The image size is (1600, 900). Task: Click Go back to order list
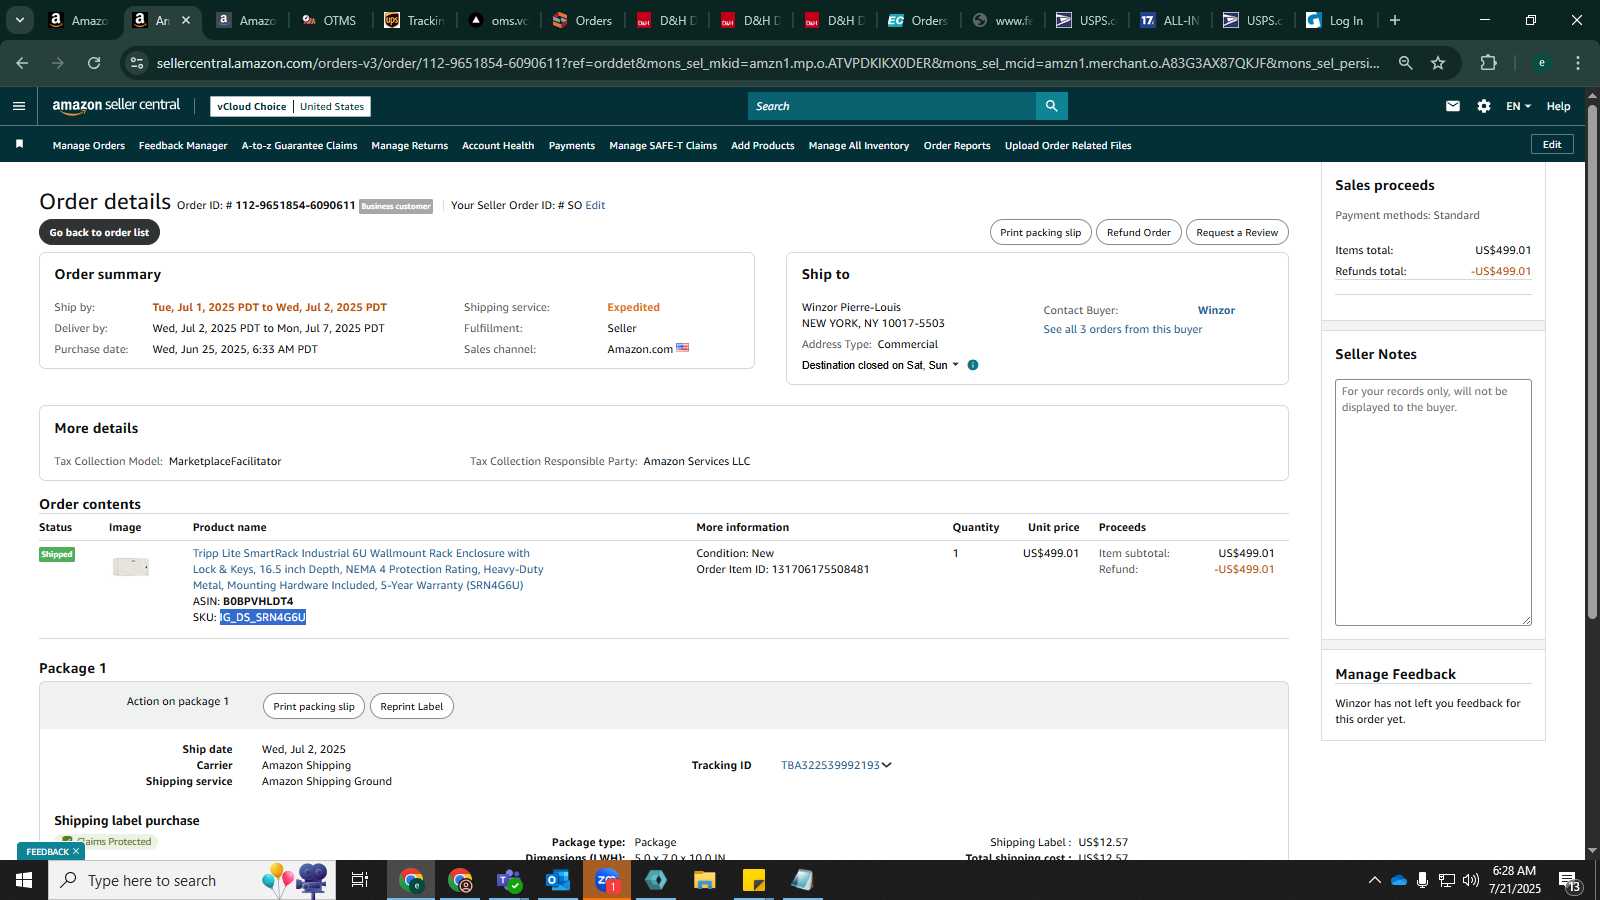pos(99,232)
